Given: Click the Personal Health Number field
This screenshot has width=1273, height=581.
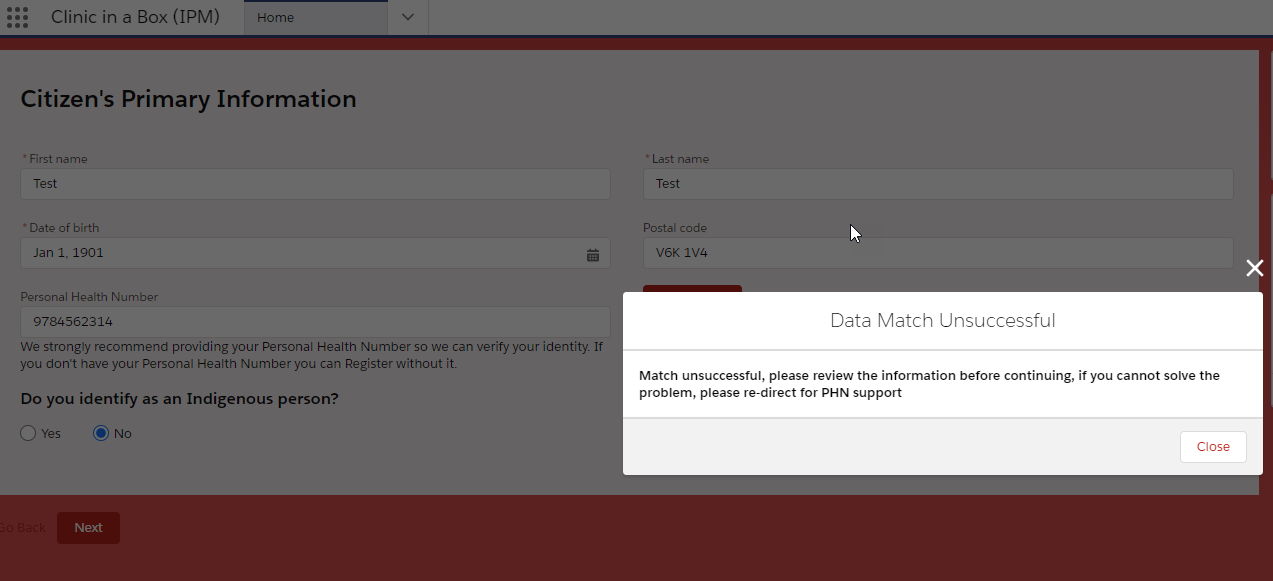Looking at the screenshot, I should tap(315, 322).
